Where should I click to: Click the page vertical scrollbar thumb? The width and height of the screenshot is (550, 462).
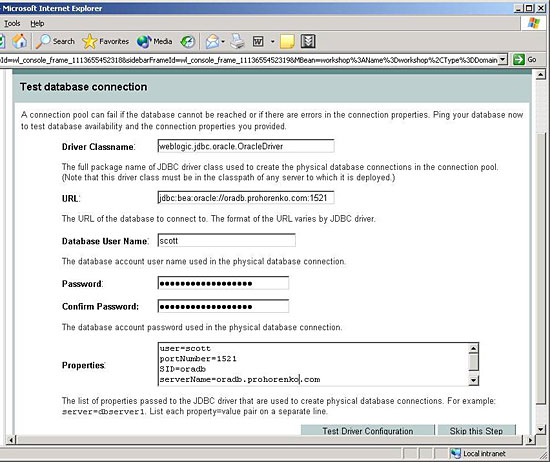pyautogui.click(x=541, y=268)
